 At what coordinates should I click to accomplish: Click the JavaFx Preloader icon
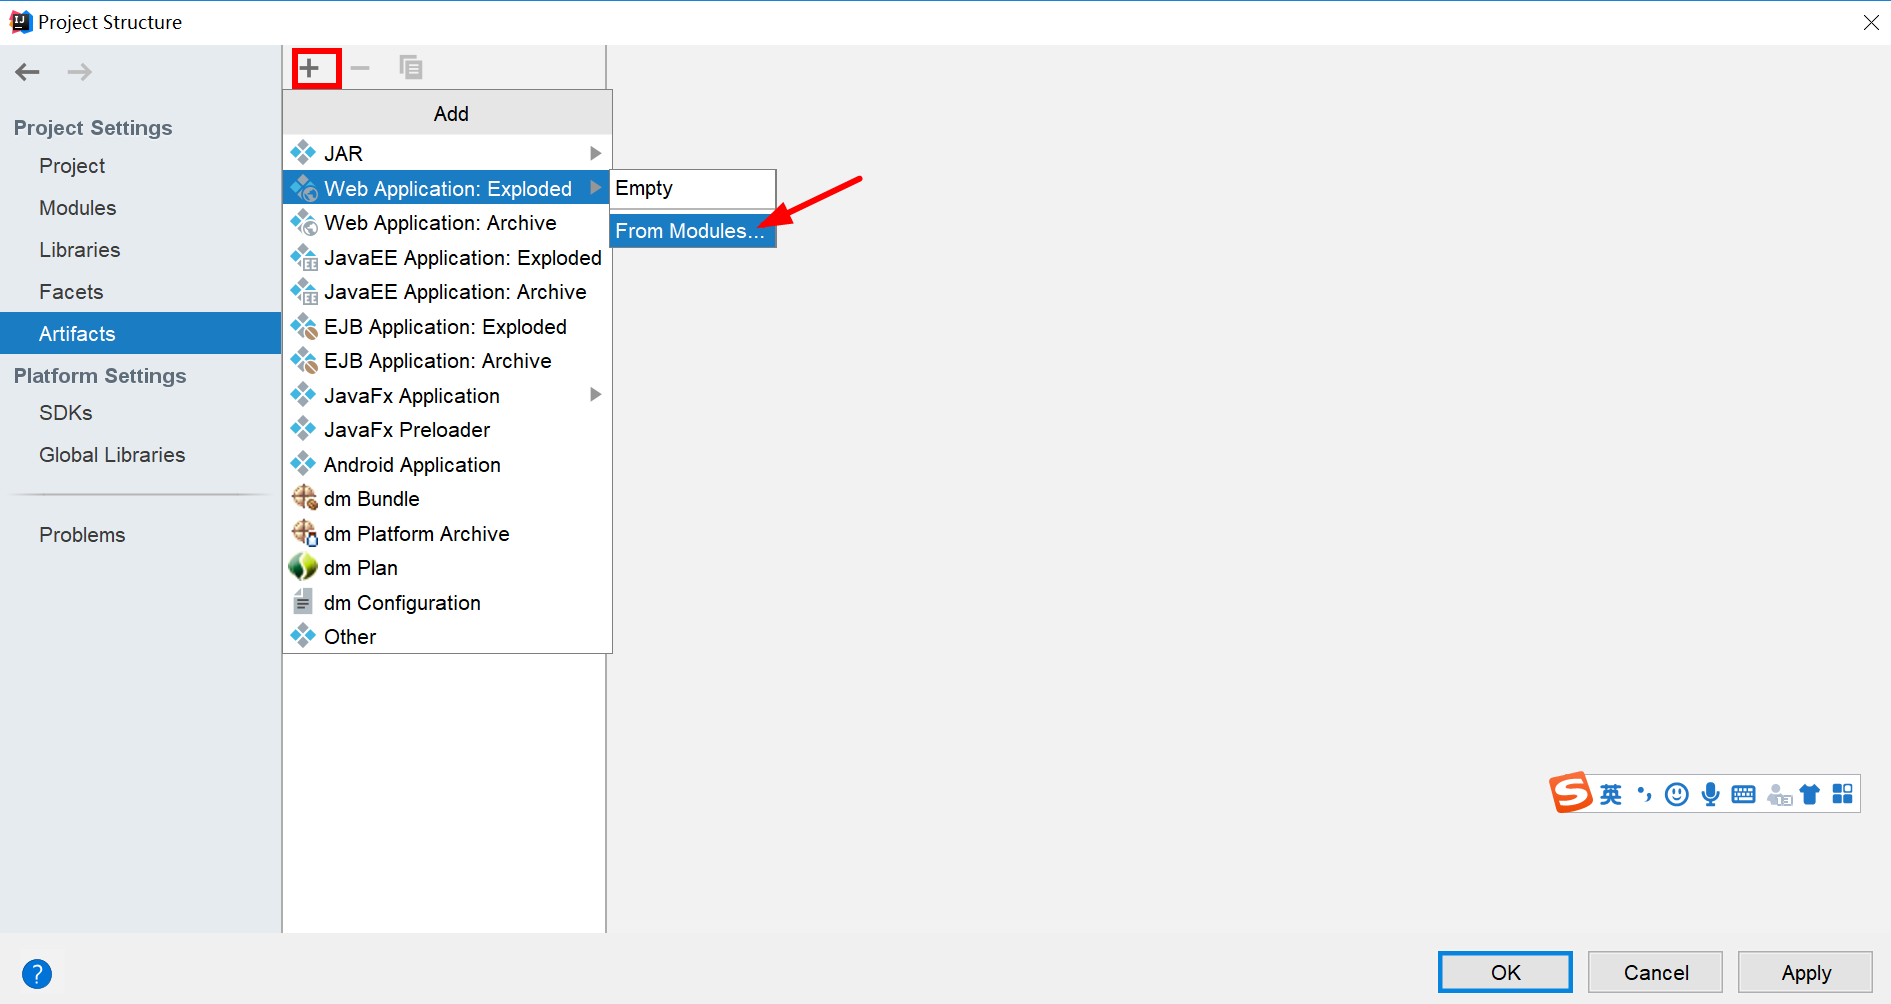click(x=303, y=429)
